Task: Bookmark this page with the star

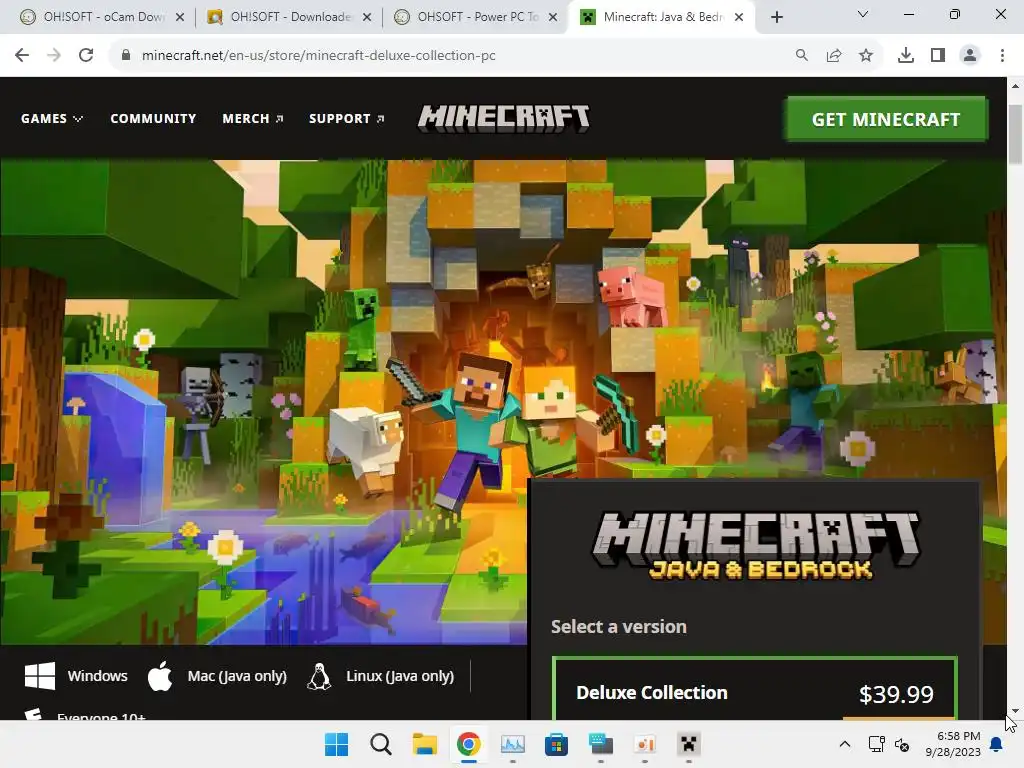Action: click(866, 56)
